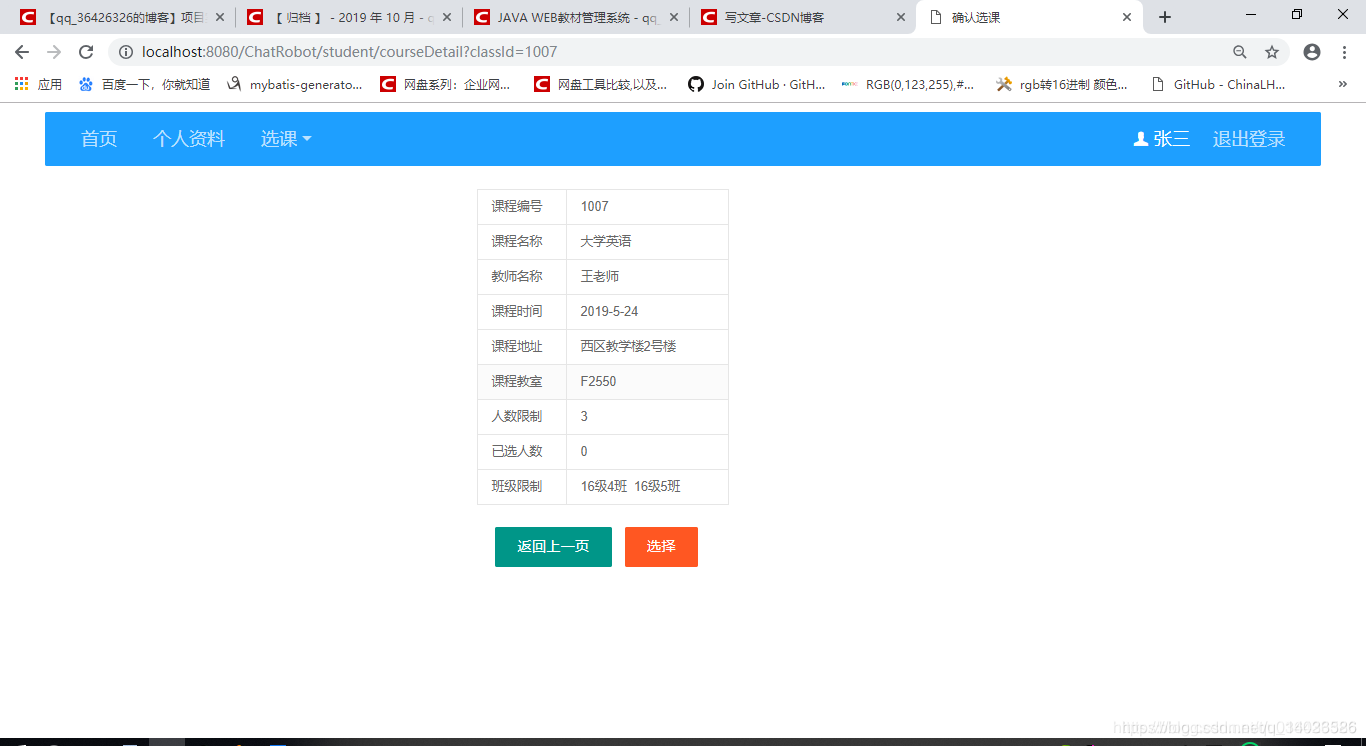Image resolution: width=1366 pixels, height=746 pixels.
Task: Click the 教师名称 label cell
Action: (x=522, y=277)
